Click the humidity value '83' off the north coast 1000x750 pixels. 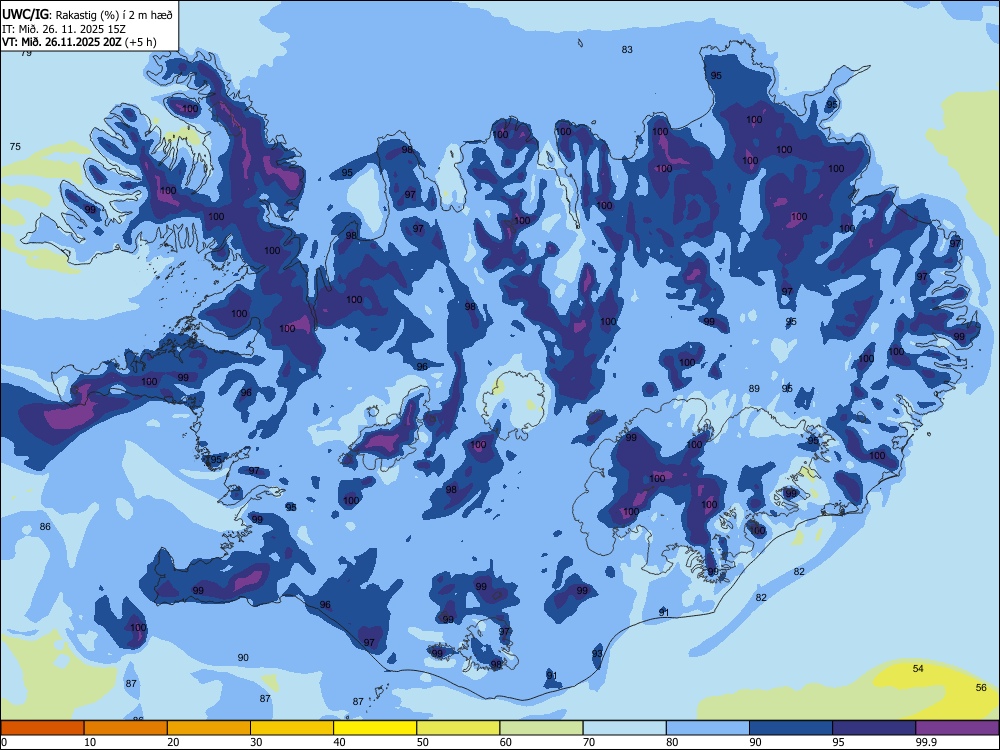click(627, 50)
